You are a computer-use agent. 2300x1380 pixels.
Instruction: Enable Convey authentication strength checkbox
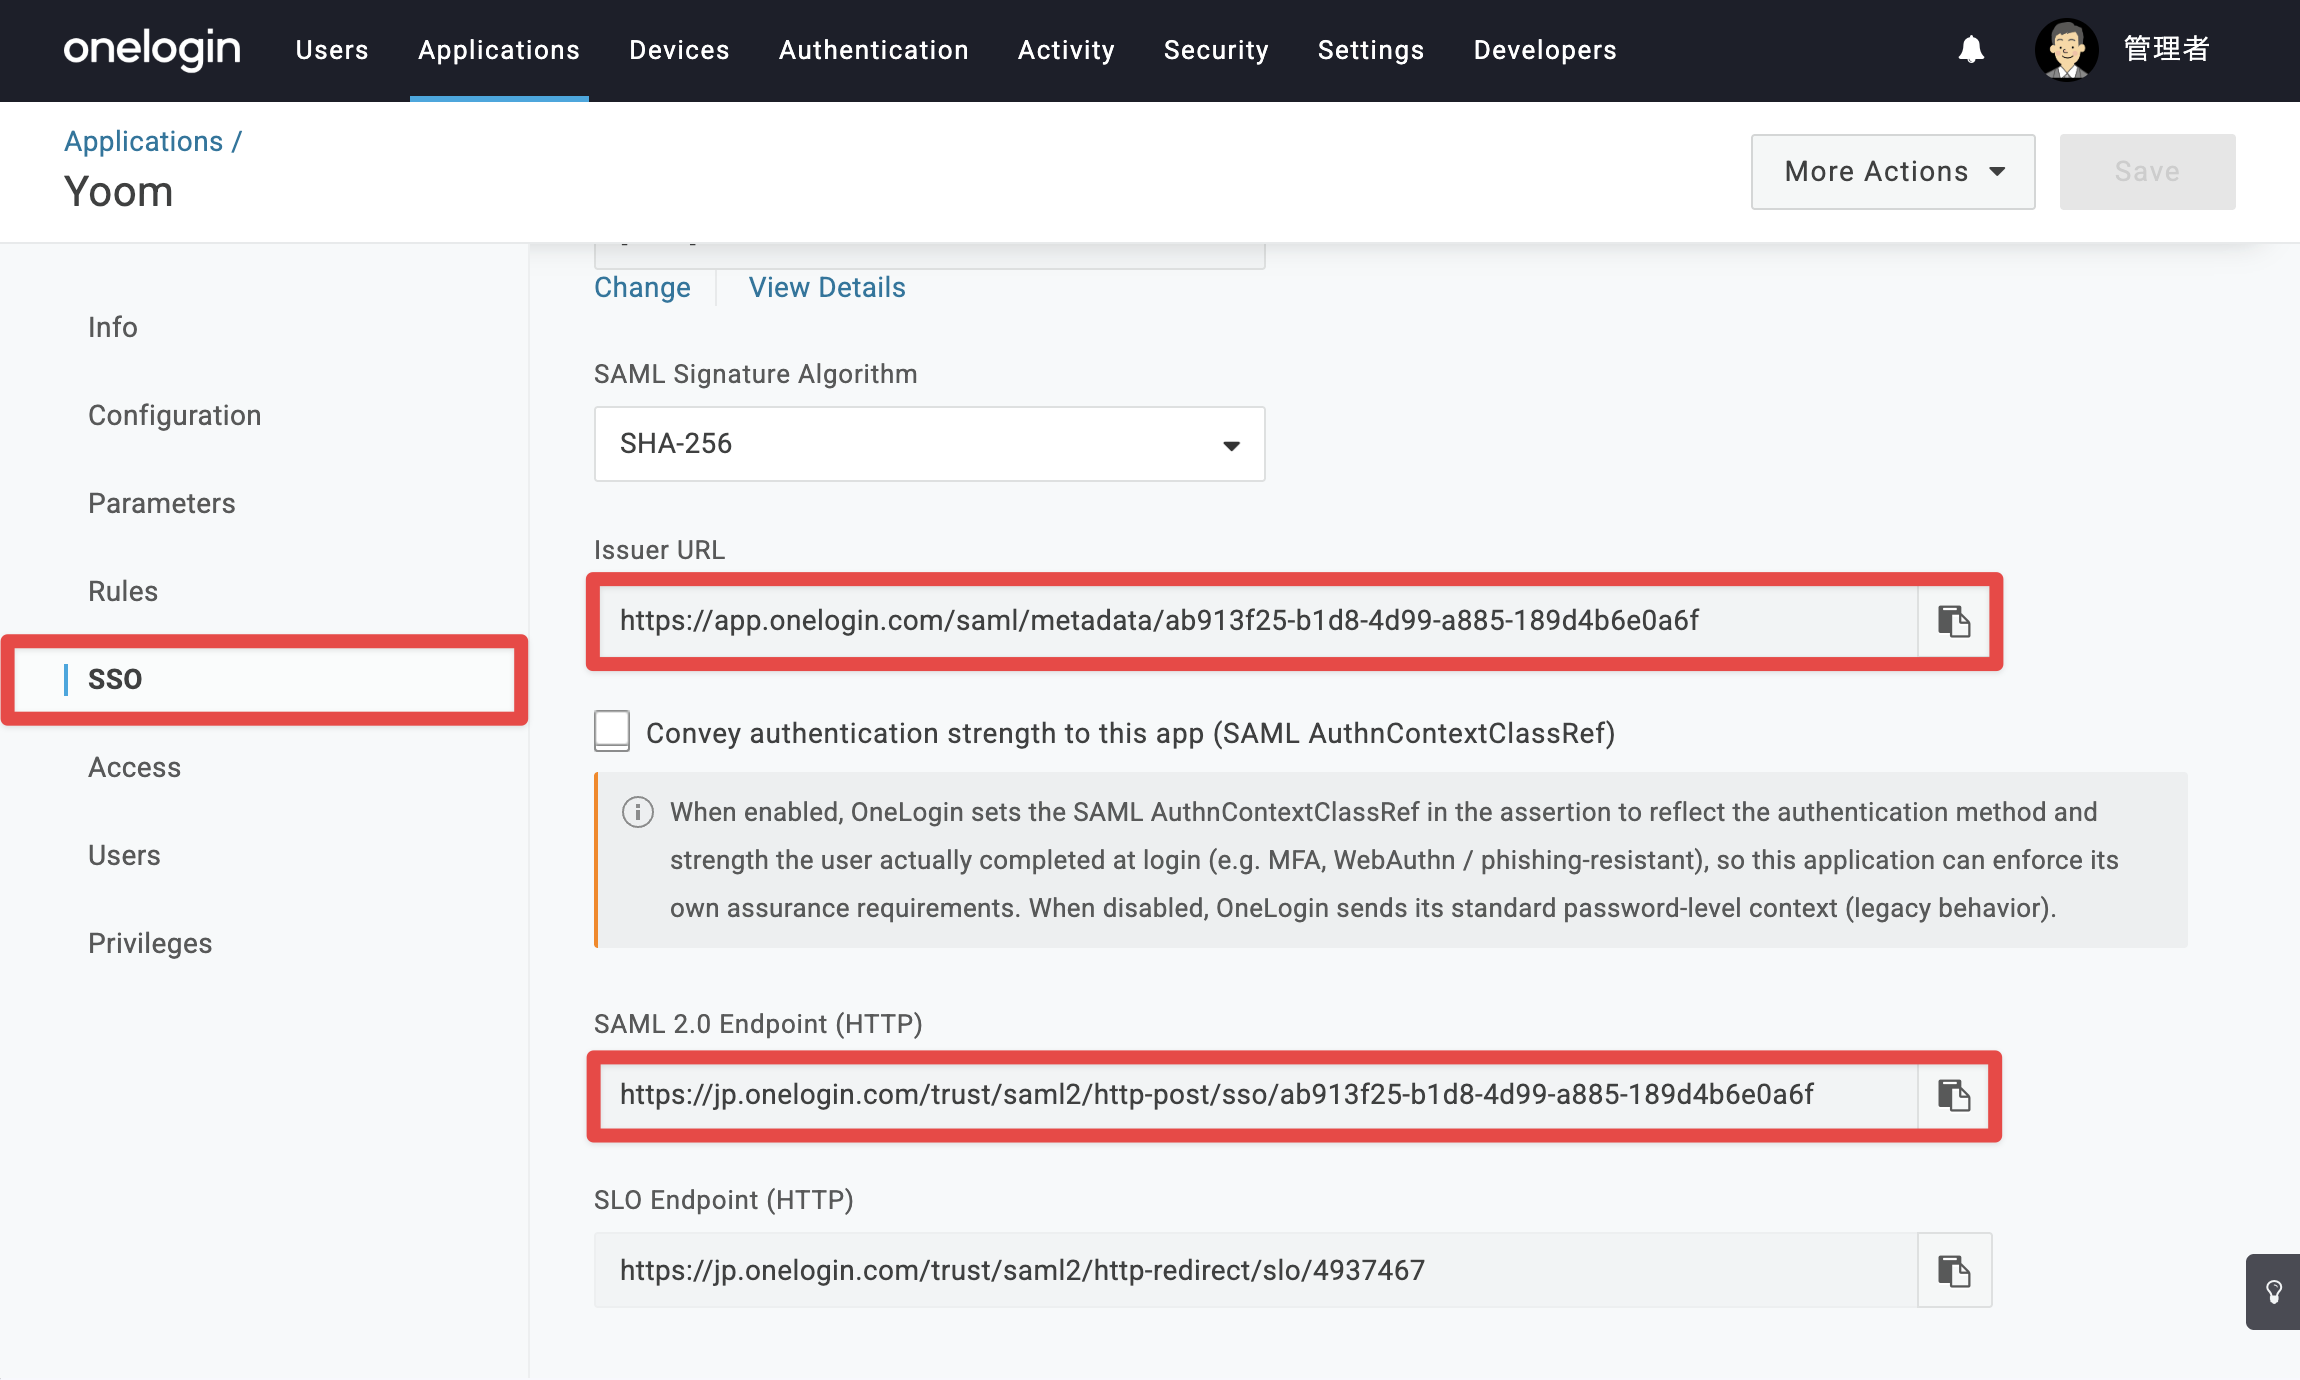point(612,731)
